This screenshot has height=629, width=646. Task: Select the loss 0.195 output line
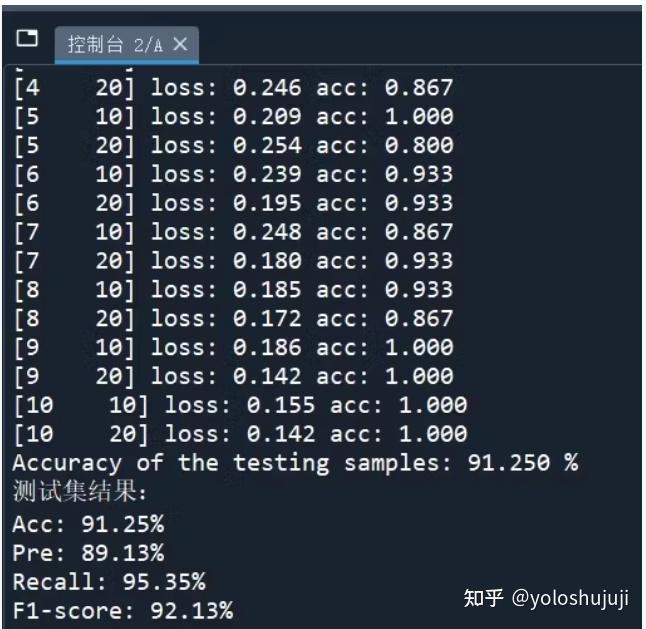pyautogui.click(x=233, y=204)
